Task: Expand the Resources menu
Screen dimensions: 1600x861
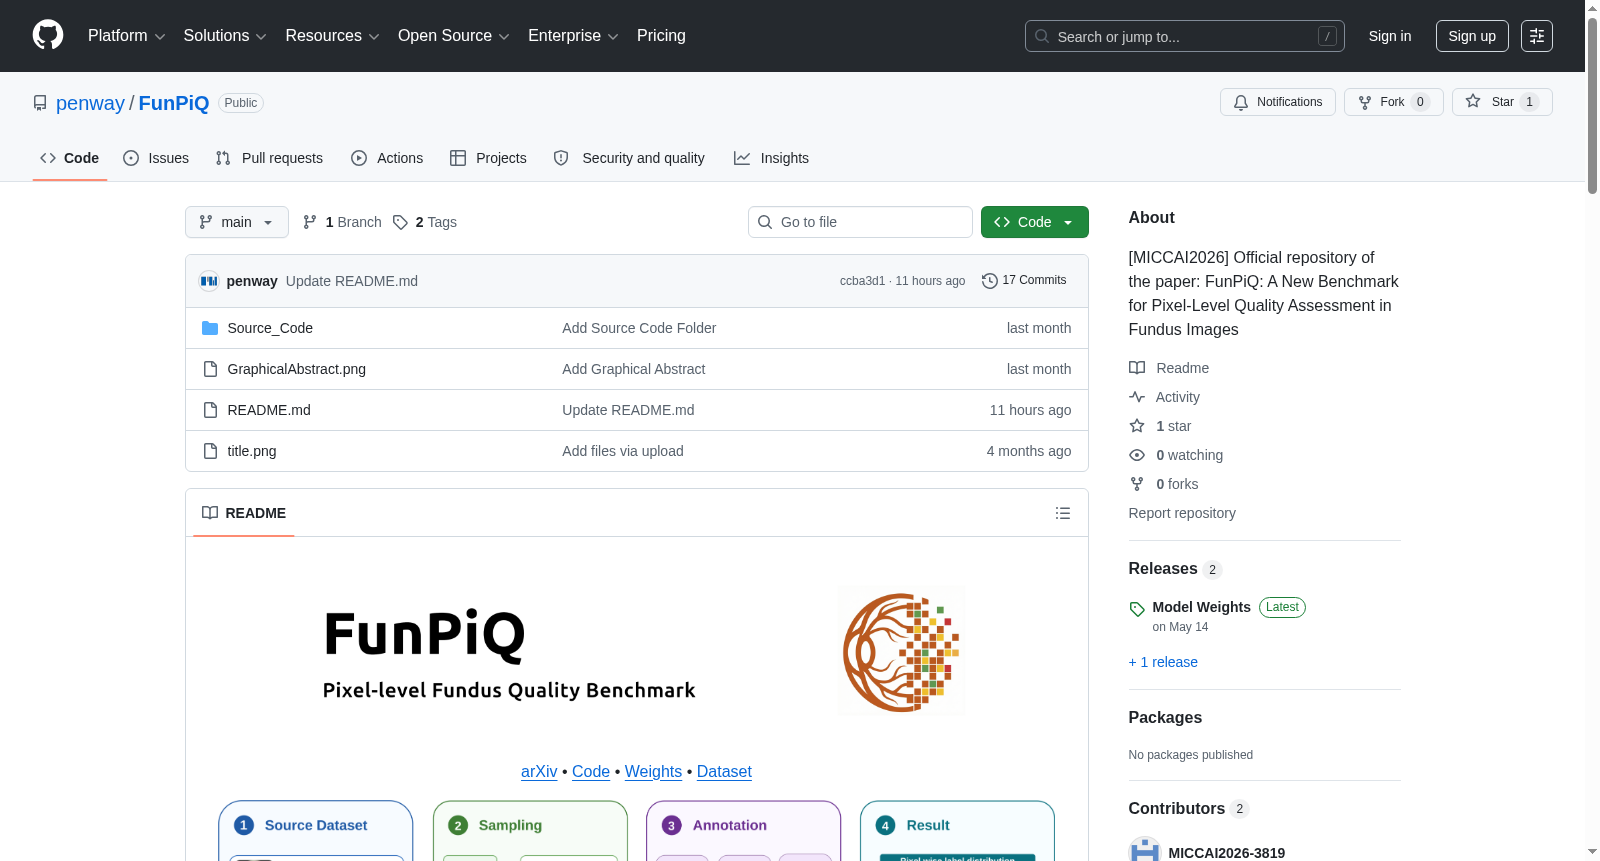Action: pyautogui.click(x=332, y=36)
